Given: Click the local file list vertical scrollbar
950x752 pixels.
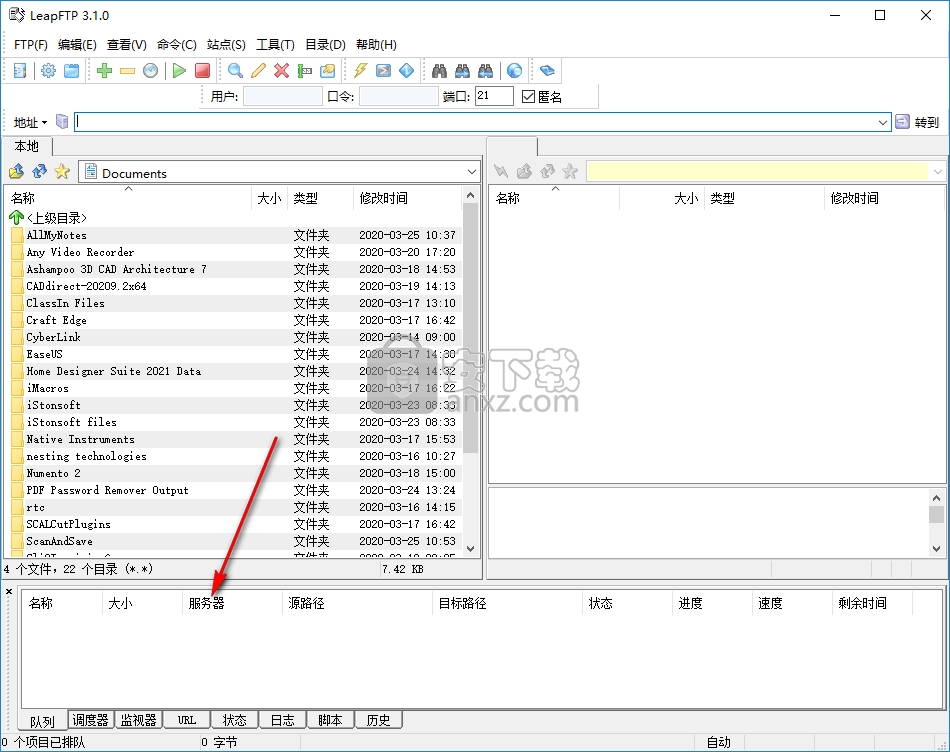Looking at the screenshot, I should pos(471,330).
